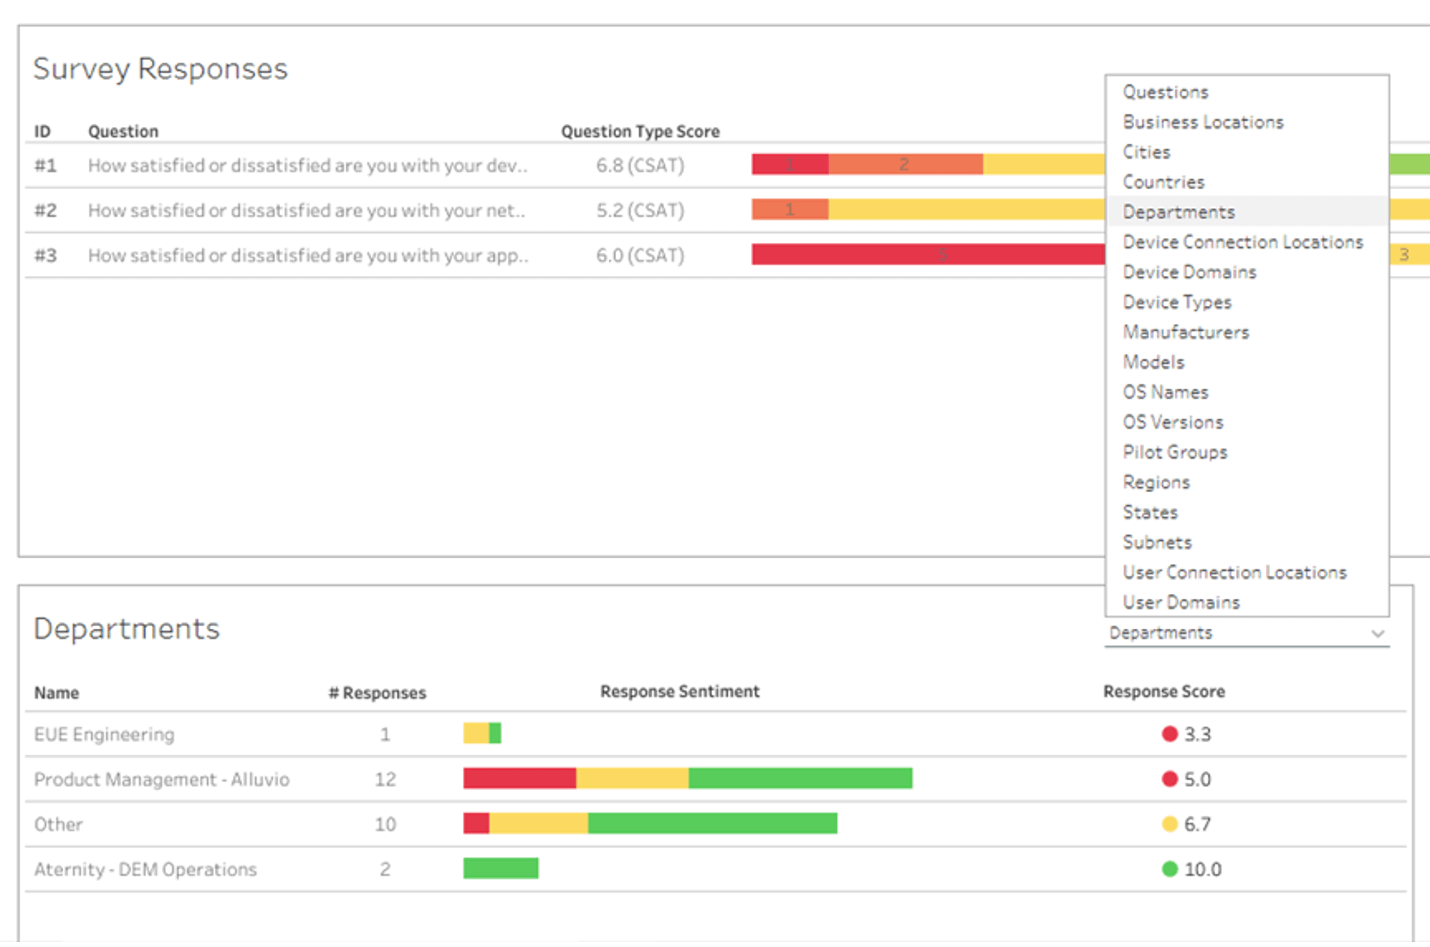Choose 'Business Locations' in the open list

pyautogui.click(x=1203, y=121)
